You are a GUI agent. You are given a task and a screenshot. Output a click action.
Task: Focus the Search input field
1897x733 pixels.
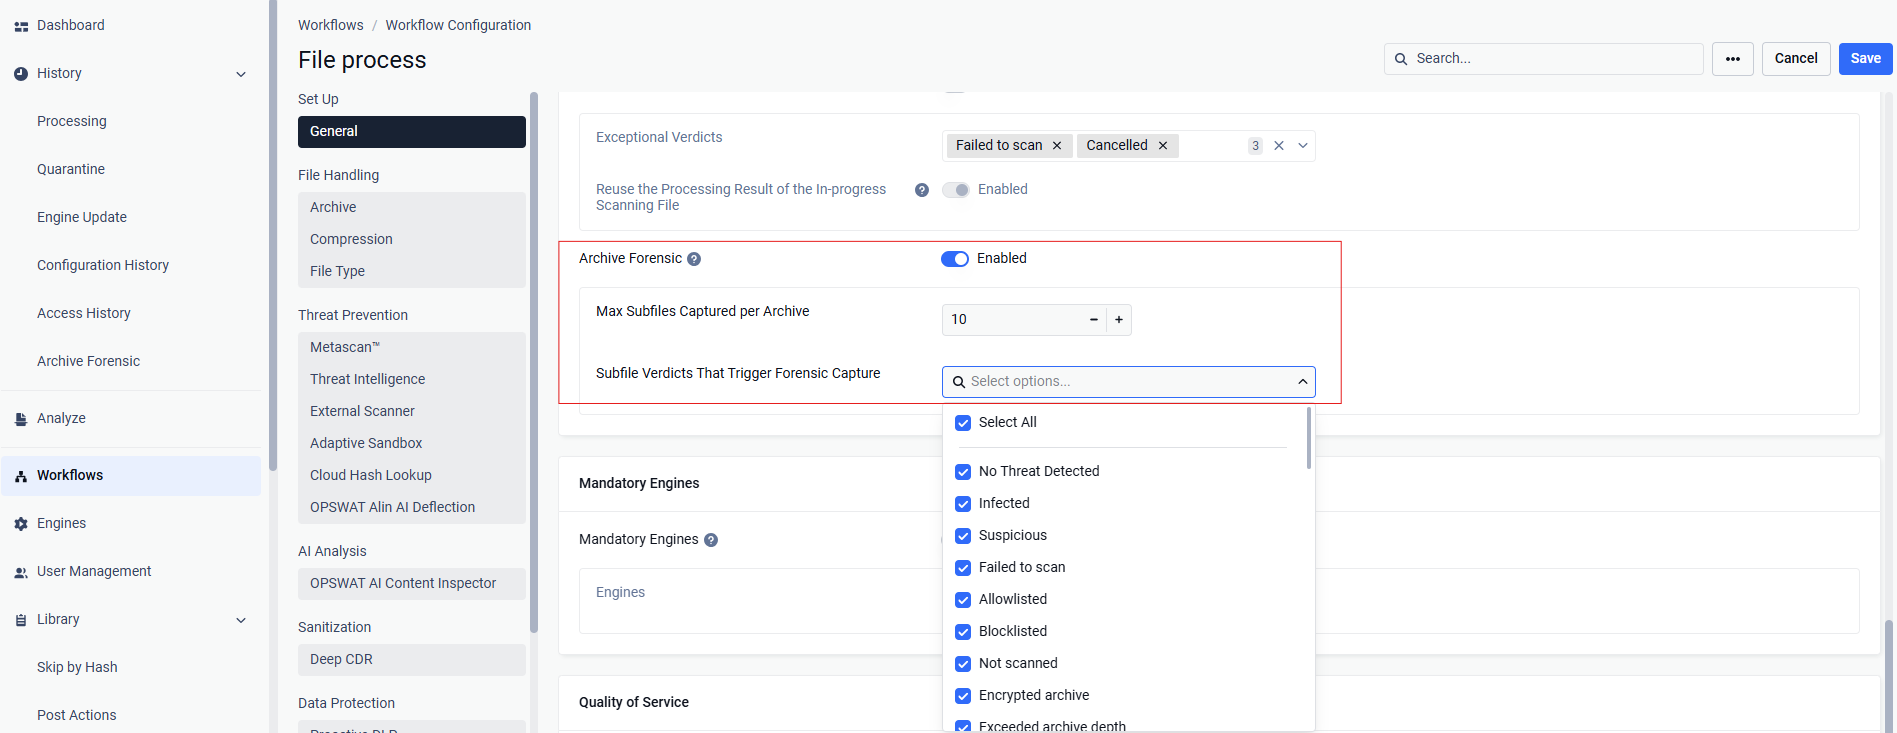click(1544, 59)
